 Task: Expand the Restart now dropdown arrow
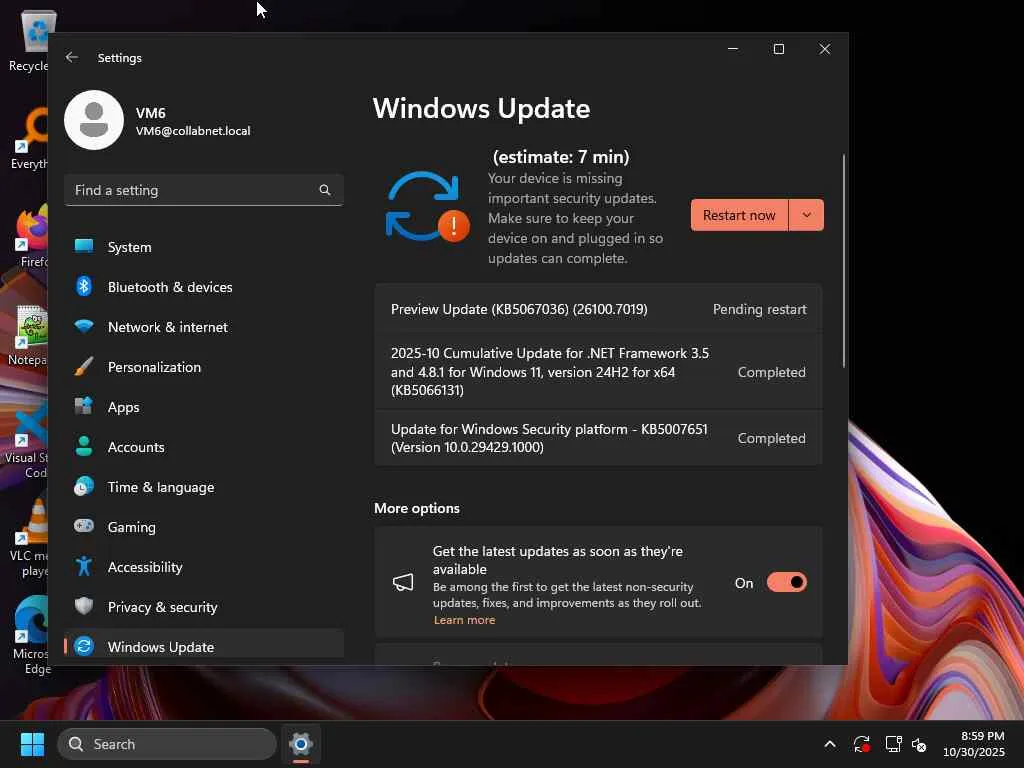[x=807, y=215]
